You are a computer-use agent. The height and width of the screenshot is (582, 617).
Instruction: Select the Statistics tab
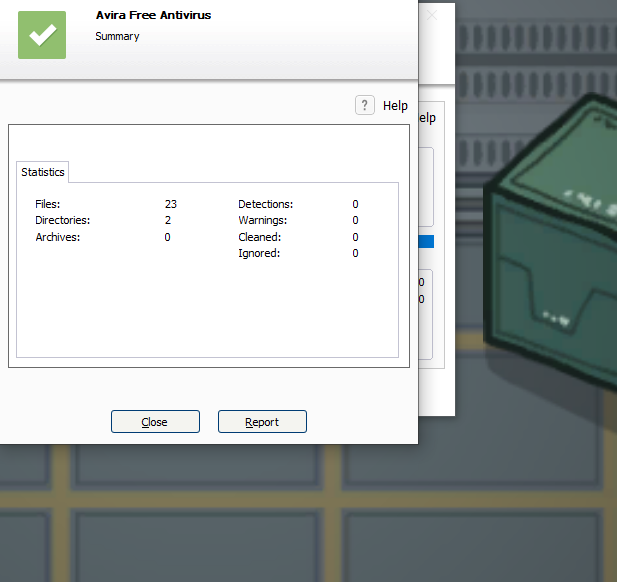click(x=43, y=172)
